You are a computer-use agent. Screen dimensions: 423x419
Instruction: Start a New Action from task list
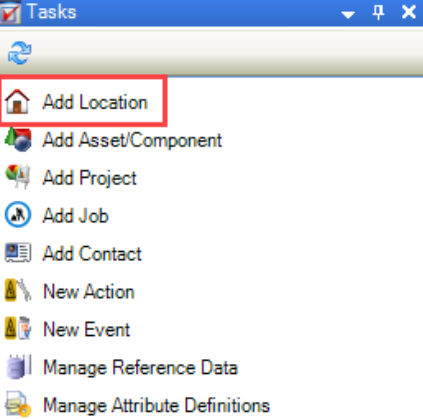[x=89, y=291]
